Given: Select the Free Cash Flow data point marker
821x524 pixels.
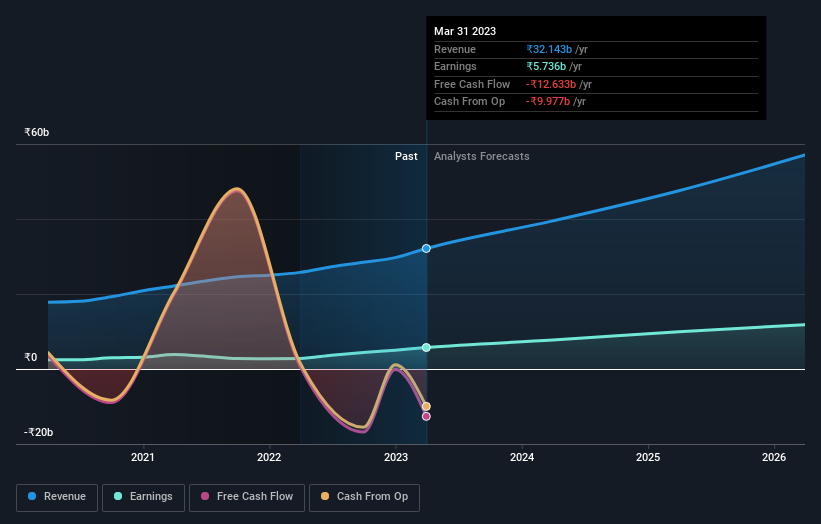Looking at the screenshot, I should 426,417.
